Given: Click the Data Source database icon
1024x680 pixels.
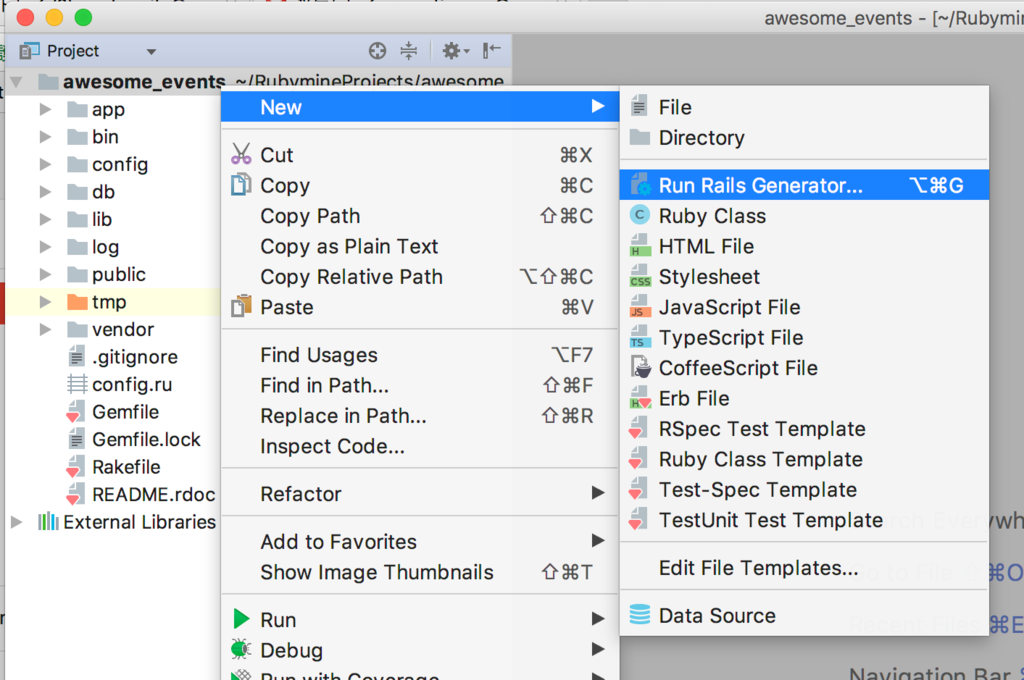Looking at the screenshot, I should click(640, 616).
